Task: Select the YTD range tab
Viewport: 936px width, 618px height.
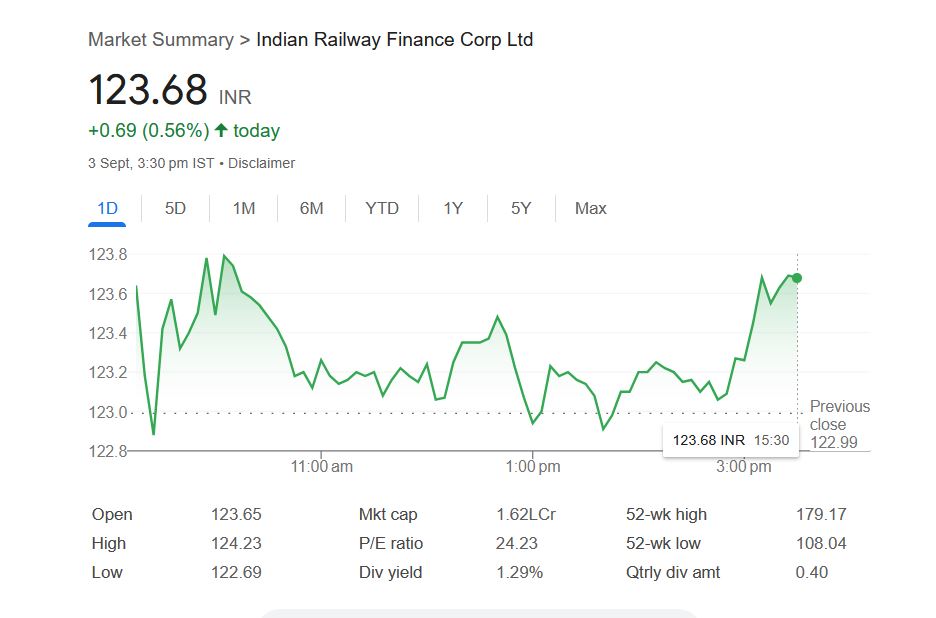Action: (381, 208)
